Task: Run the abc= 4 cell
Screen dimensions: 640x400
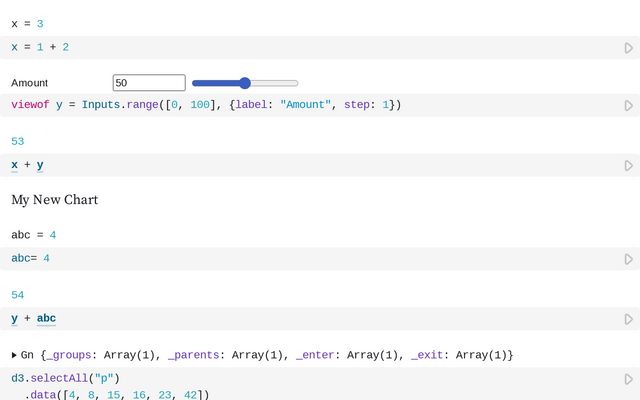Action: pyautogui.click(x=628, y=258)
